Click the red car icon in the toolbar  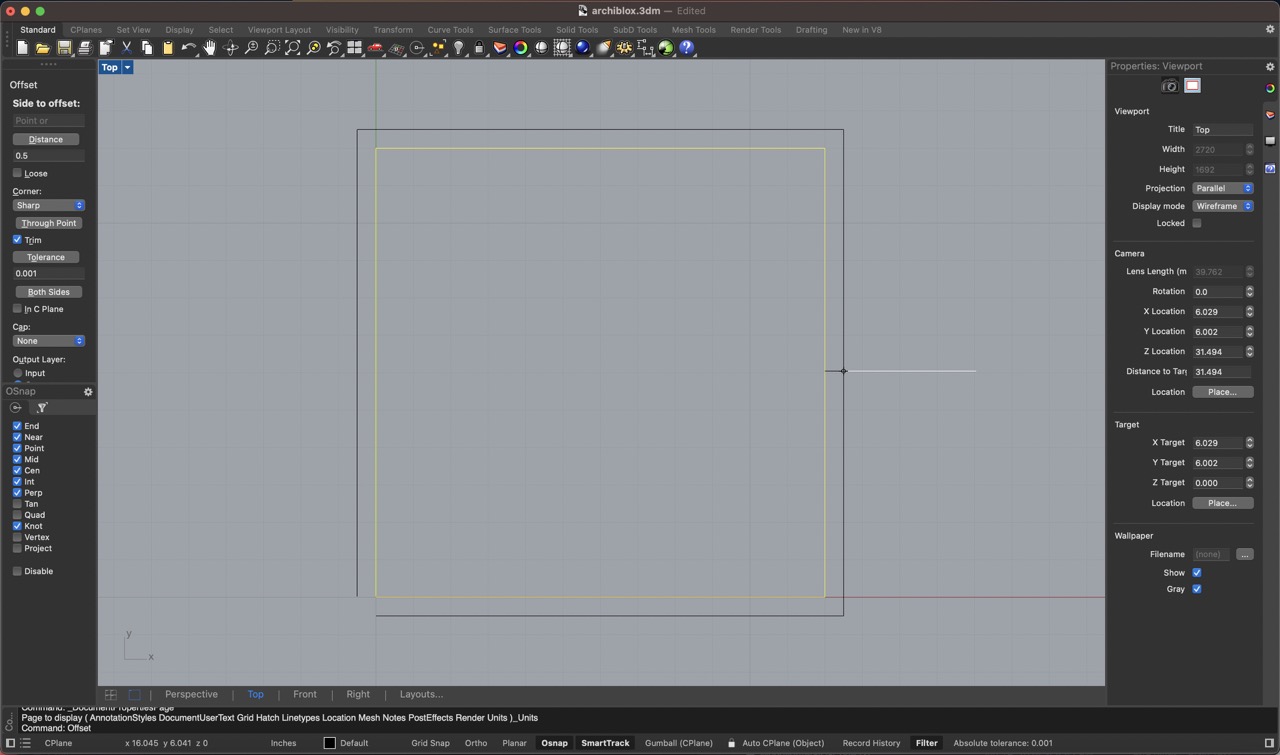[376, 48]
